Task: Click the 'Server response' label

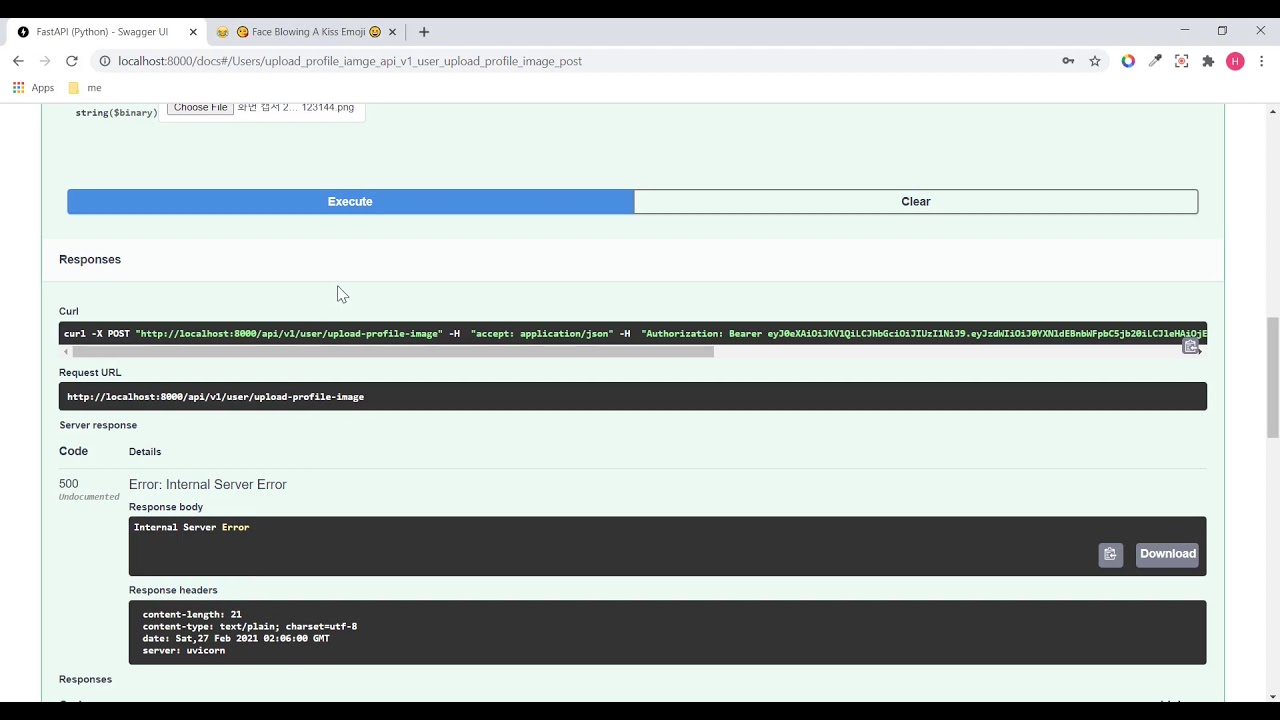Action: (98, 425)
